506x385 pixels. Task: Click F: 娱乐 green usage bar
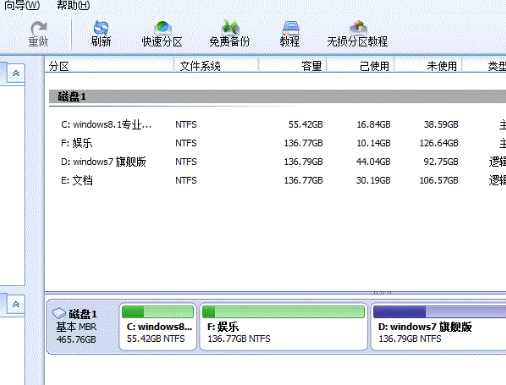pos(283,312)
